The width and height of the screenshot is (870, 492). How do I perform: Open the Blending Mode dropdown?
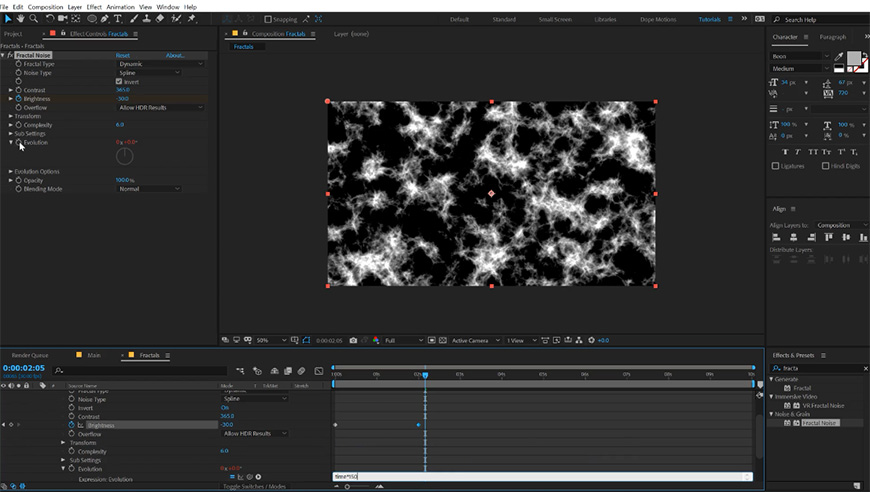[148, 189]
